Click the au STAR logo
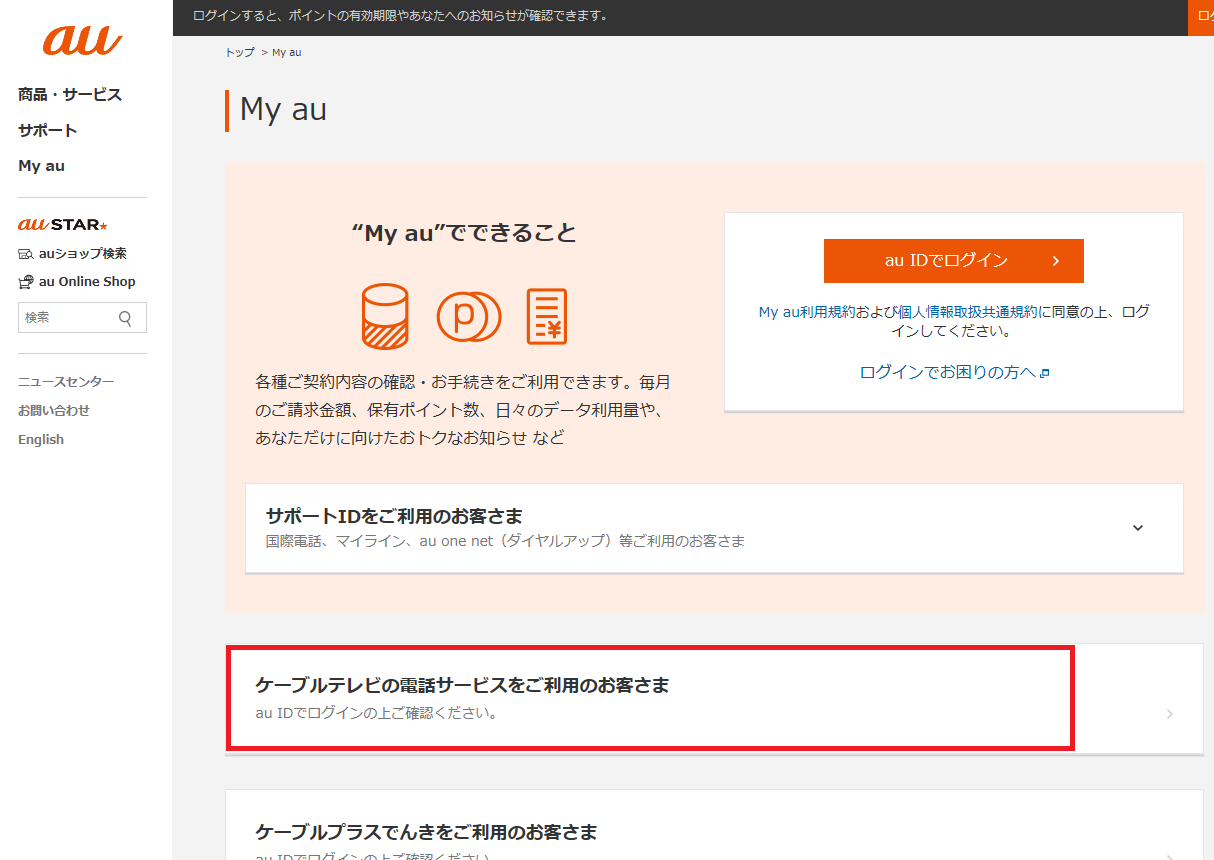The width and height of the screenshot is (1214, 860). pos(63,225)
